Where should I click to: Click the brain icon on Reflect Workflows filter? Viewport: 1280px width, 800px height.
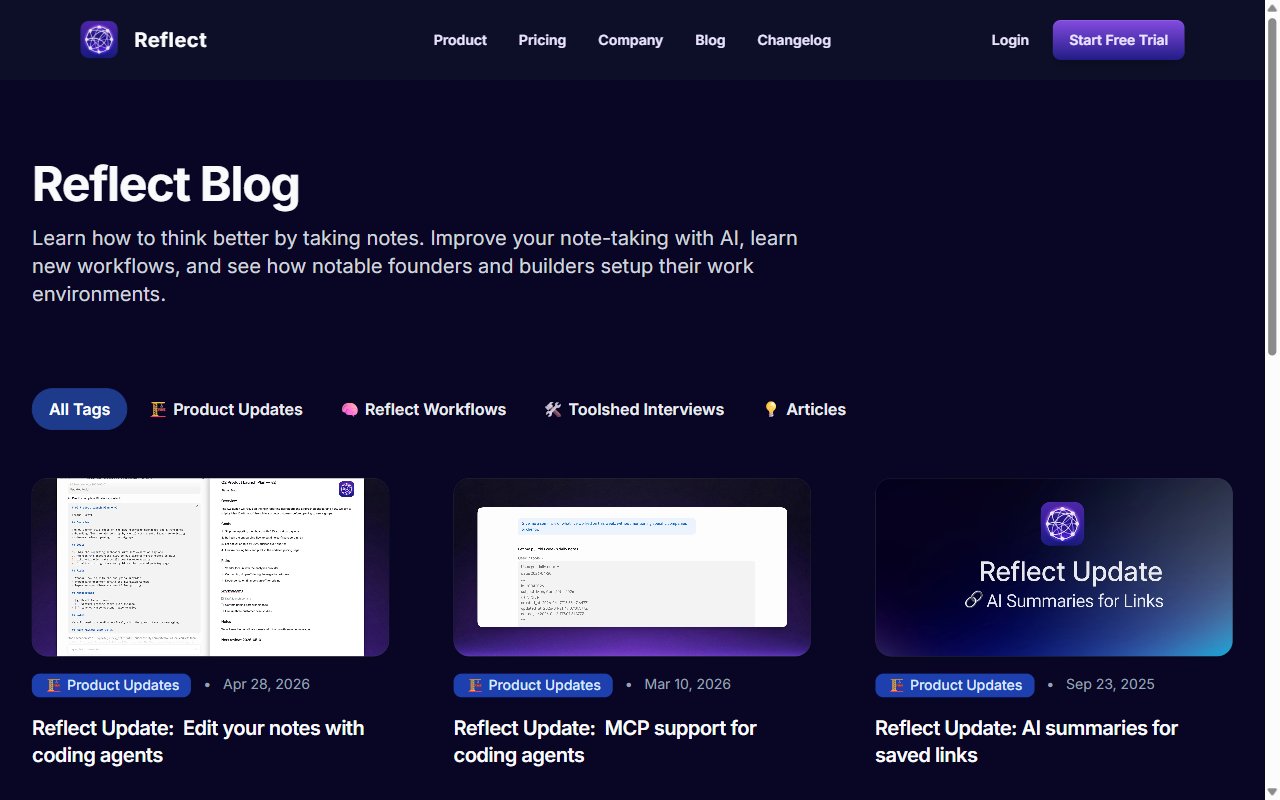click(x=349, y=409)
